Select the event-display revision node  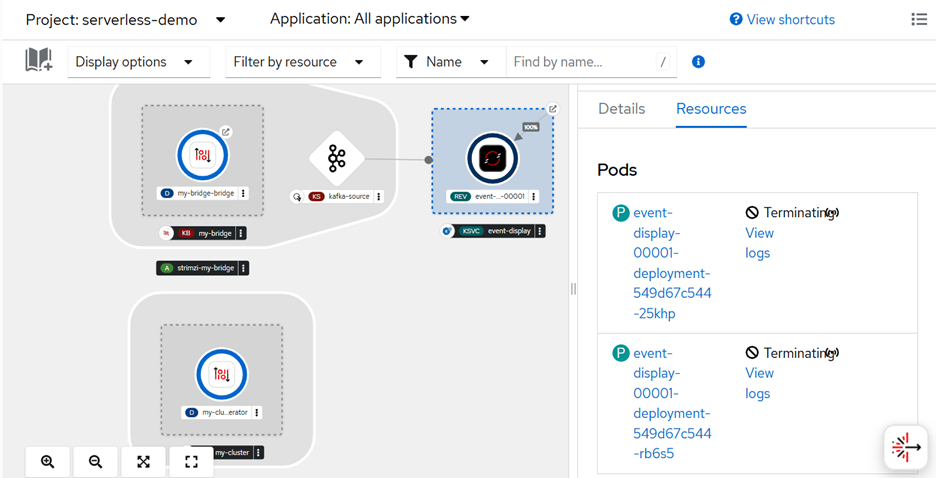pyautogui.click(x=491, y=158)
